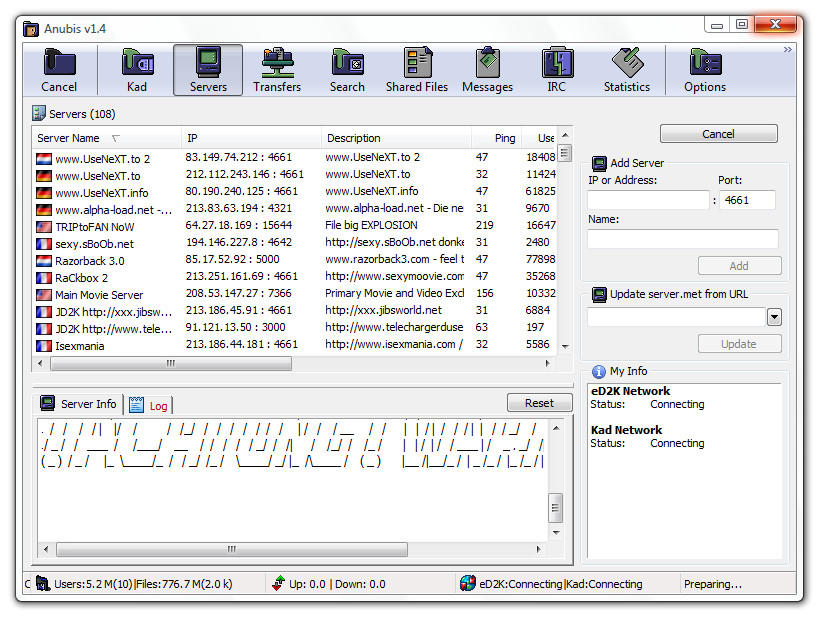Image resolution: width=822 pixels, height=623 pixels.
Task: Click server info vertical scrollbar thumb
Action: click(x=556, y=508)
